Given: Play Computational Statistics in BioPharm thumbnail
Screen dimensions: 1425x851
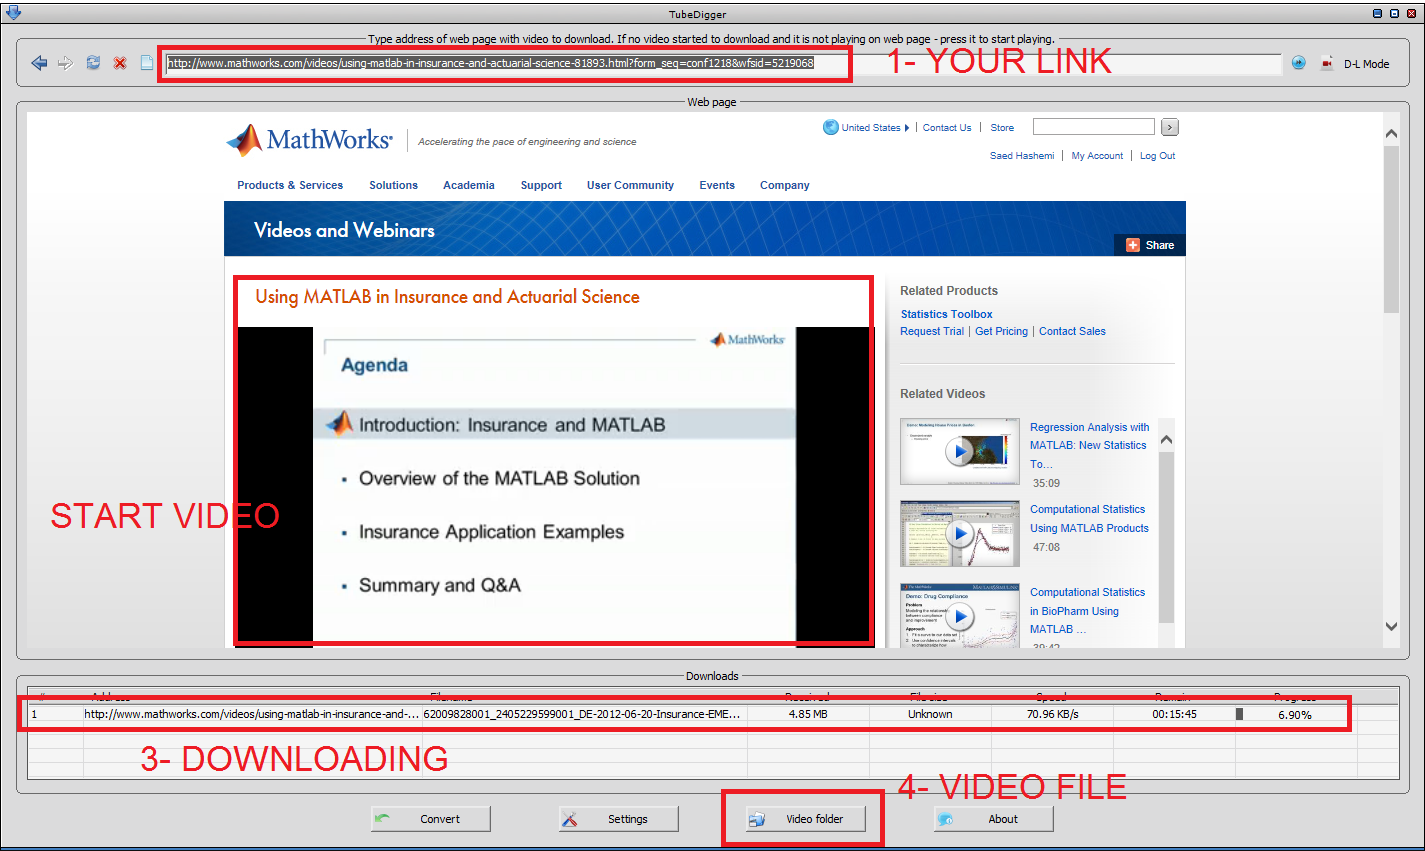Looking at the screenshot, I should [x=960, y=615].
